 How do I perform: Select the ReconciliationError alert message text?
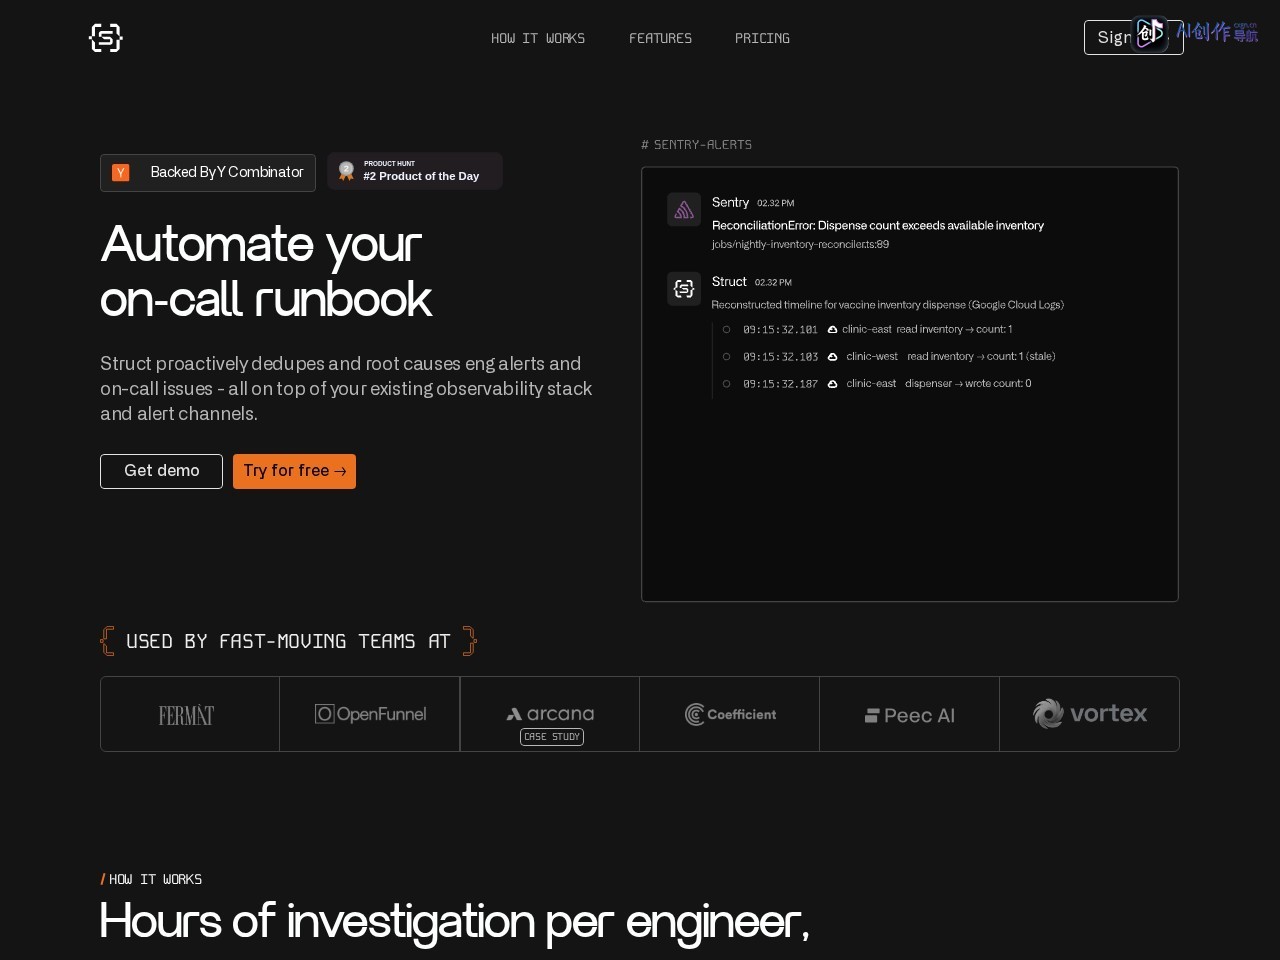878,226
